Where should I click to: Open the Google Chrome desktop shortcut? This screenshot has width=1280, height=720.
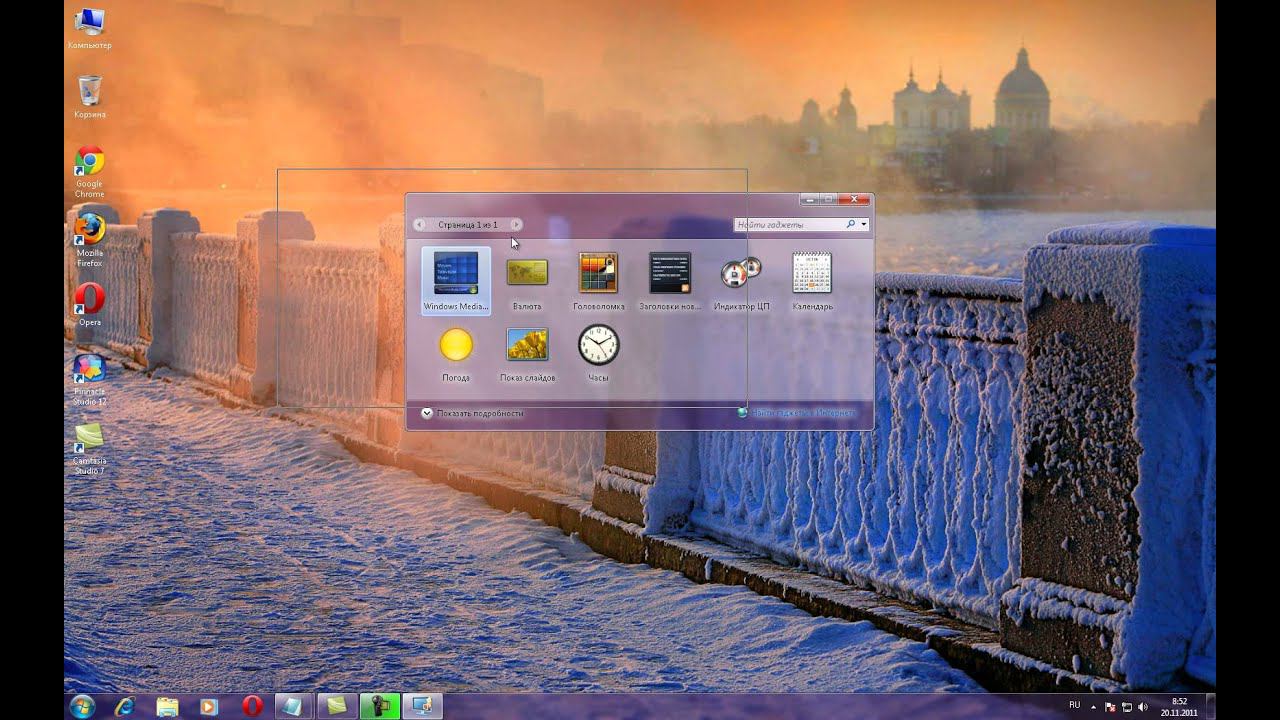[90, 172]
